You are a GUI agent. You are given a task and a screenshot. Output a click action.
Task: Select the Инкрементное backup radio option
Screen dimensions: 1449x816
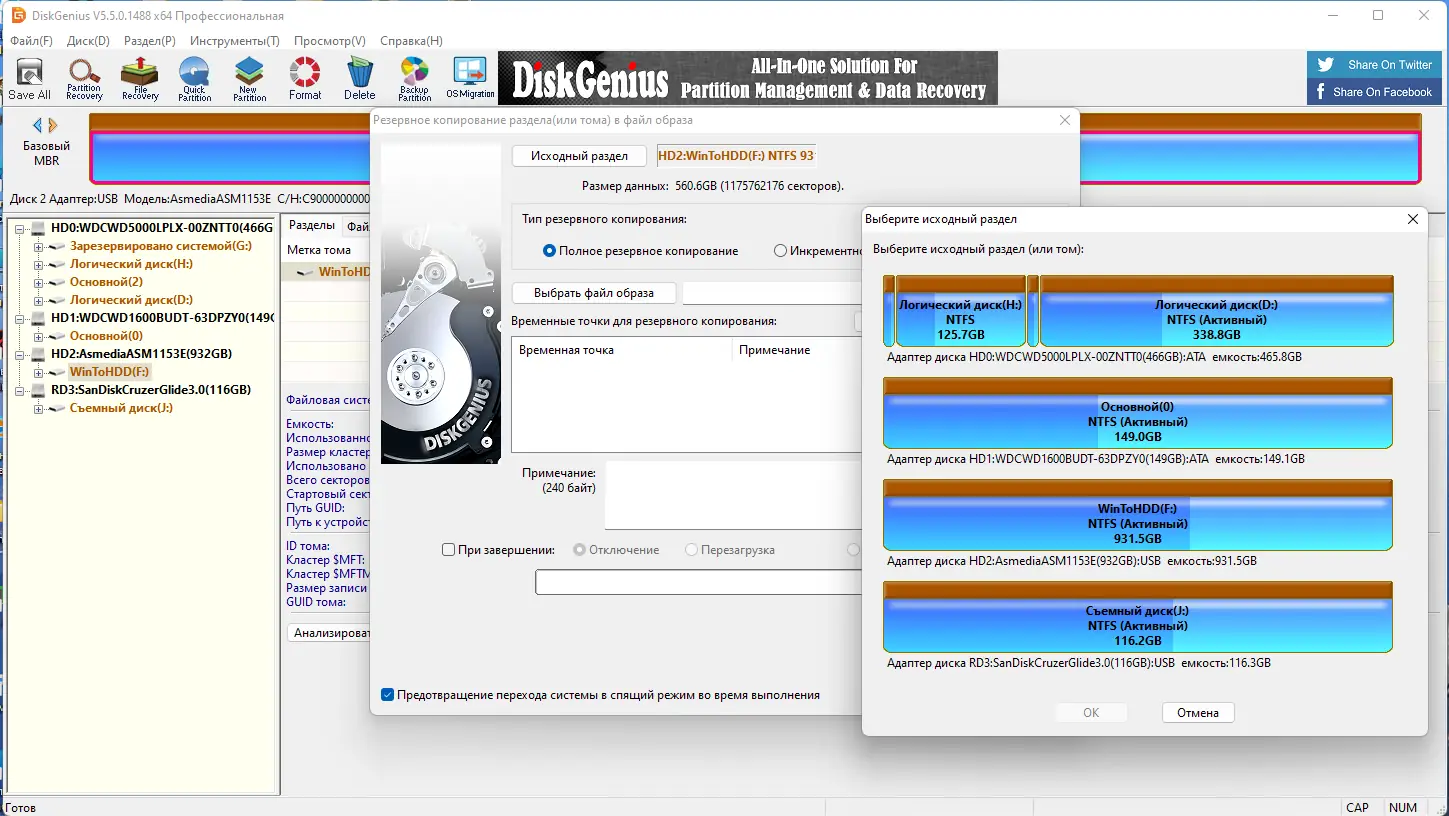point(780,251)
